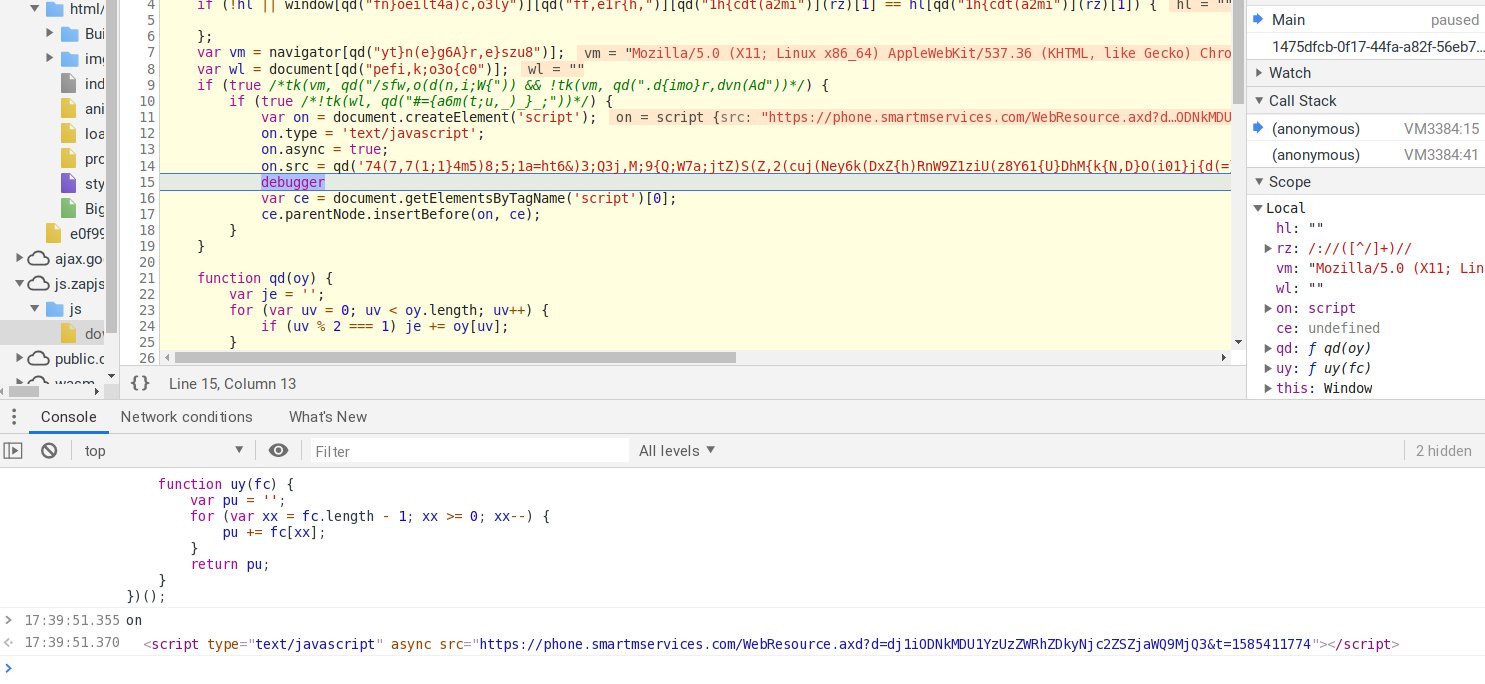Open the top execution context dropdown
The width and height of the screenshot is (1485, 684).
click(163, 451)
